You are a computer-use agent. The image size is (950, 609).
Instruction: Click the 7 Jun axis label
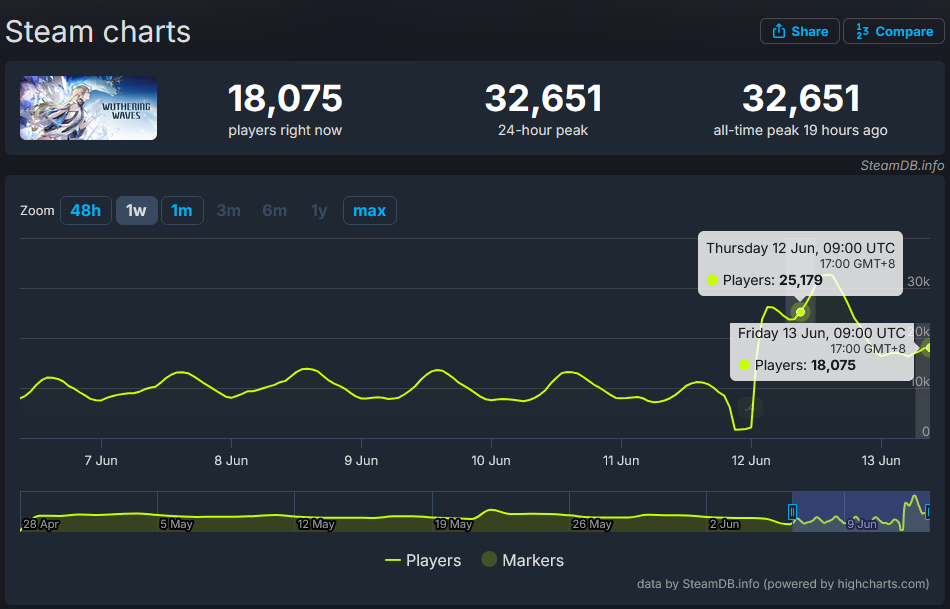pyautogui.click(x=101, y=461)
